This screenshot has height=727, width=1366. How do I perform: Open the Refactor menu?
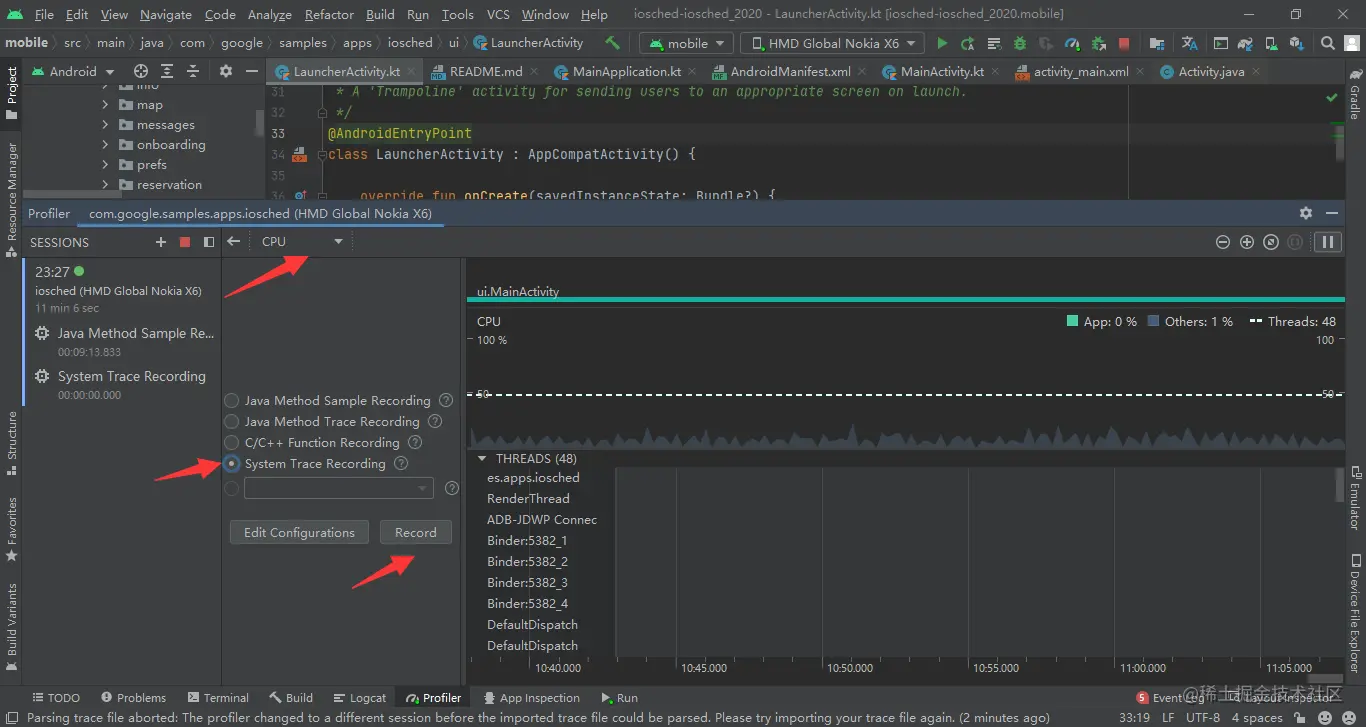pos(329,14)
